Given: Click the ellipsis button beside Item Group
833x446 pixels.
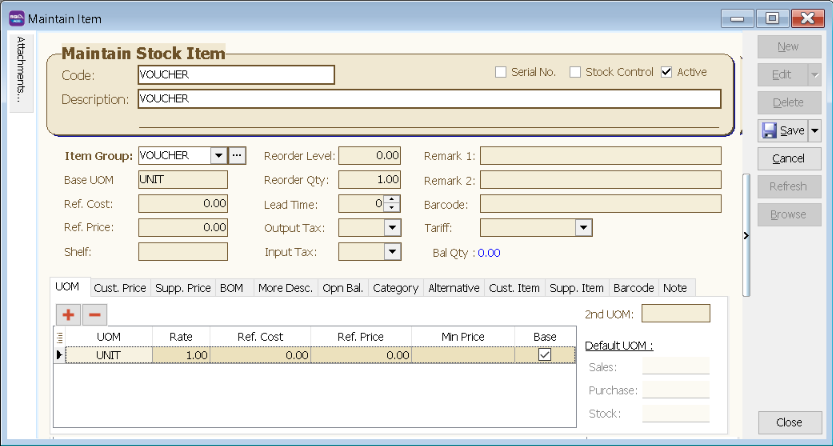Looking at the screenshot, I should [237, 155].
